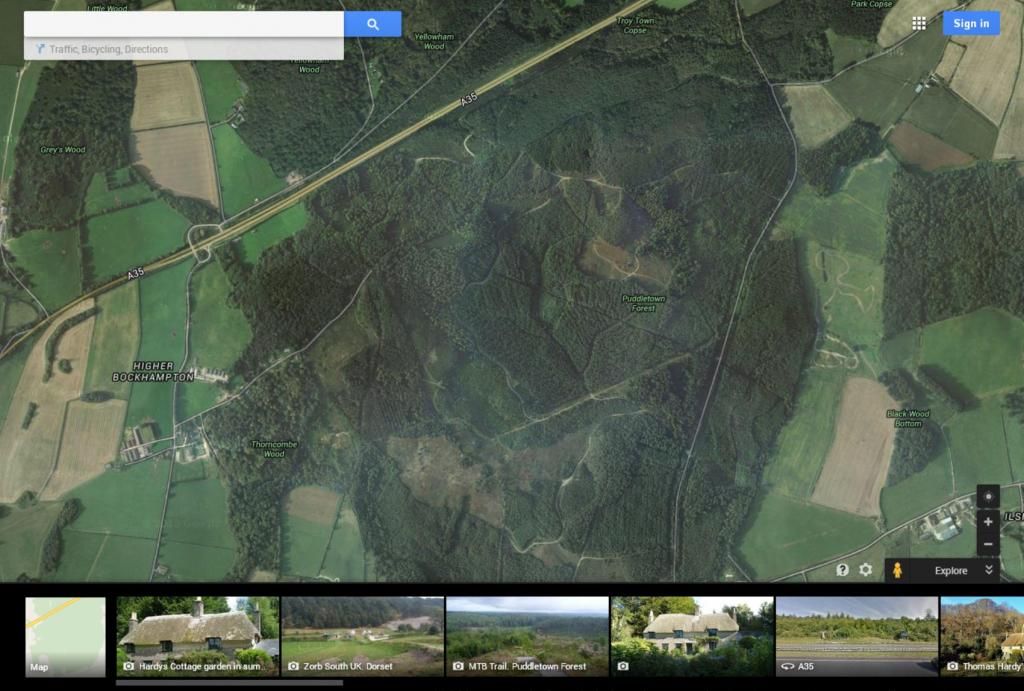This screenshot has height=691, width=1024.
Task: Show my location with the compass target
Action: pyautogui.click(x=988, y=497)
